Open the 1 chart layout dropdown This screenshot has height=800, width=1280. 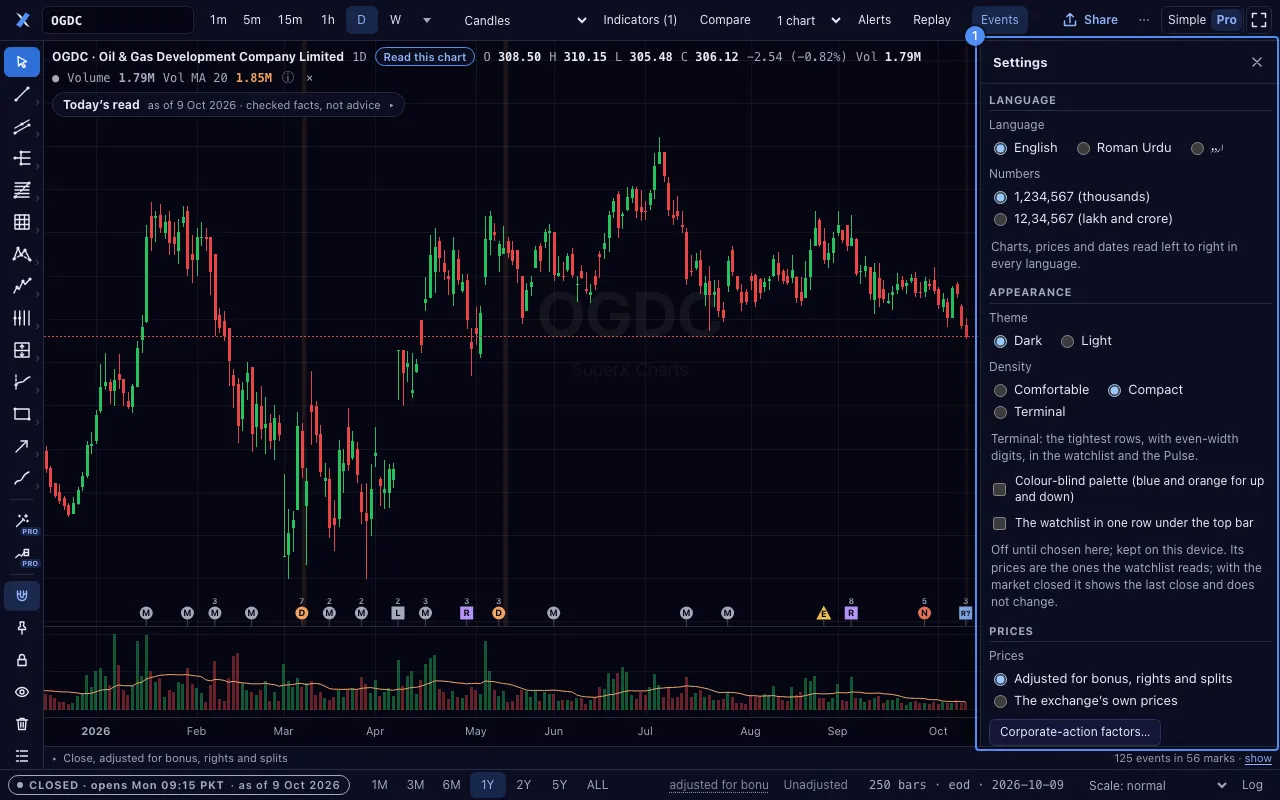click(807, 20)
